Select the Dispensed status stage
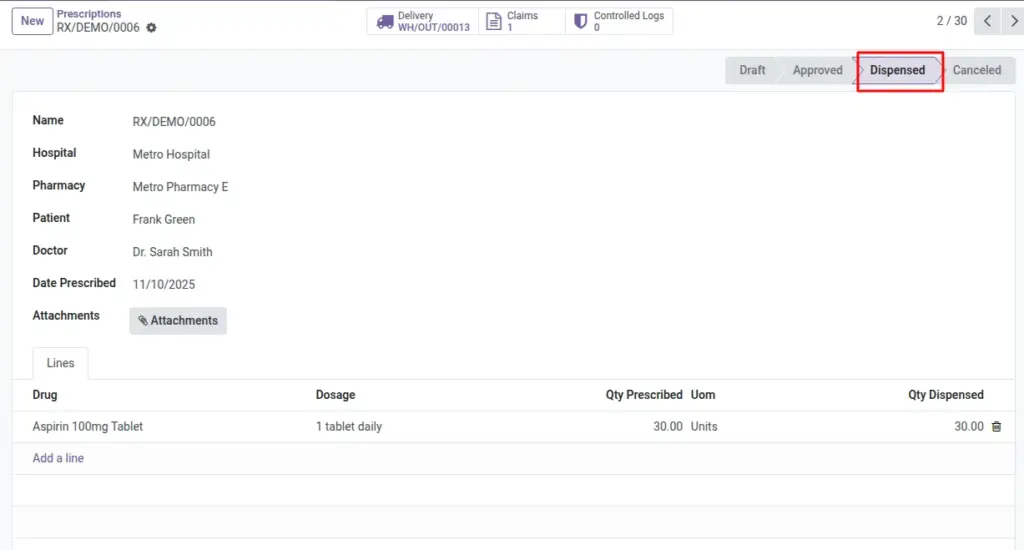1024x550 pixels. coord(897,70)
